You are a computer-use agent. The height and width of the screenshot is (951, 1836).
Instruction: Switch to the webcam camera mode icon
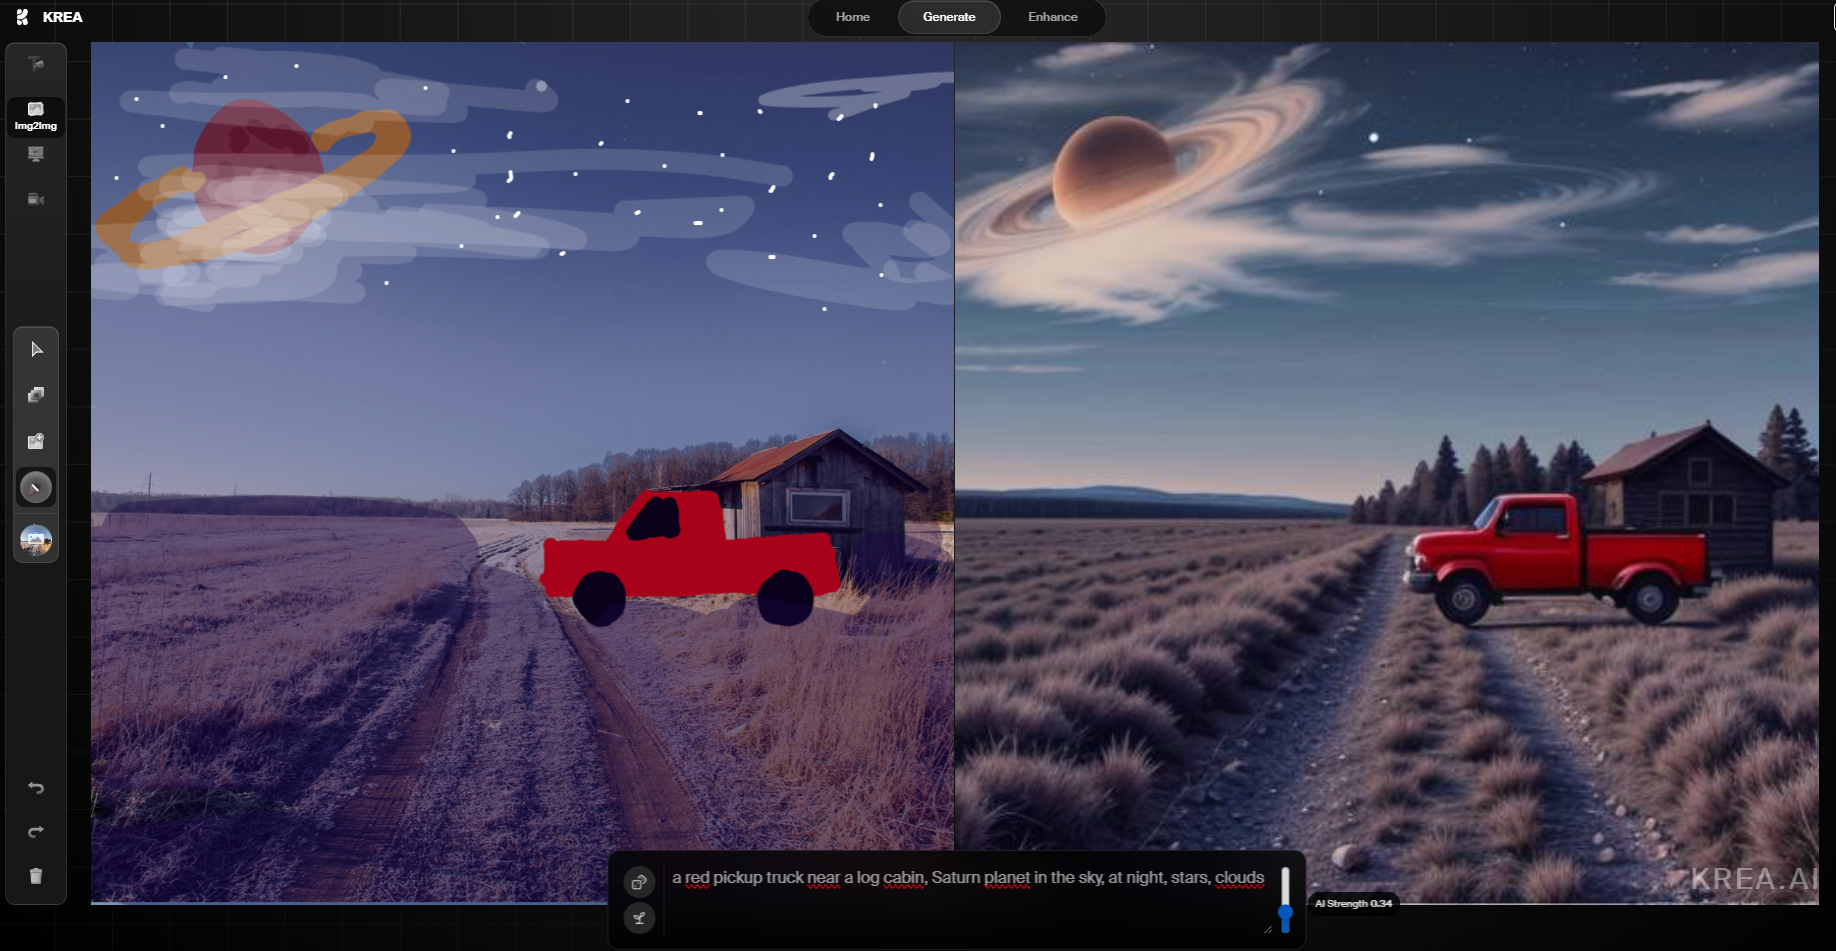pos(36,199)
